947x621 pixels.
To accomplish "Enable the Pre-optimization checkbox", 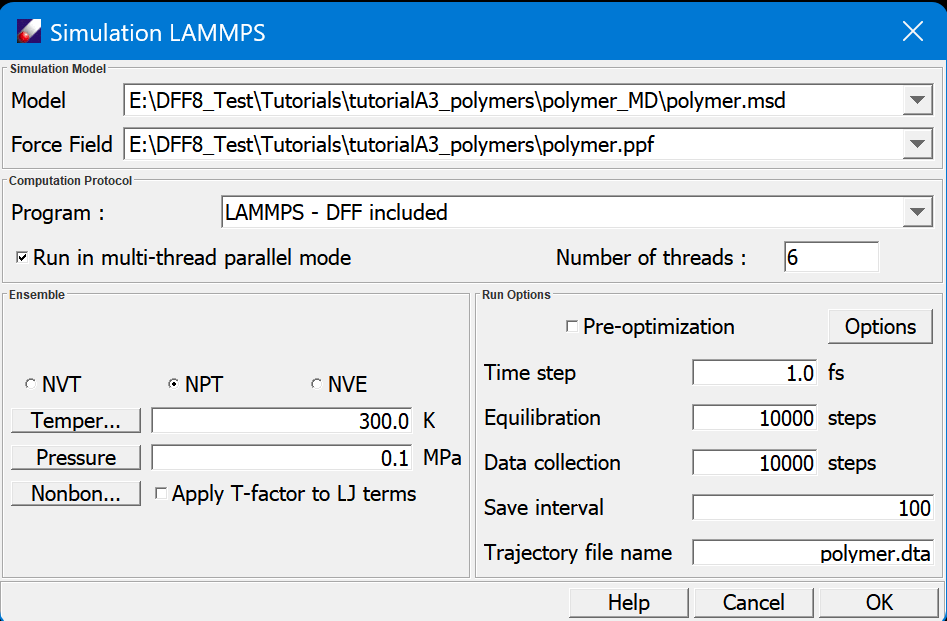I will 572,327.
